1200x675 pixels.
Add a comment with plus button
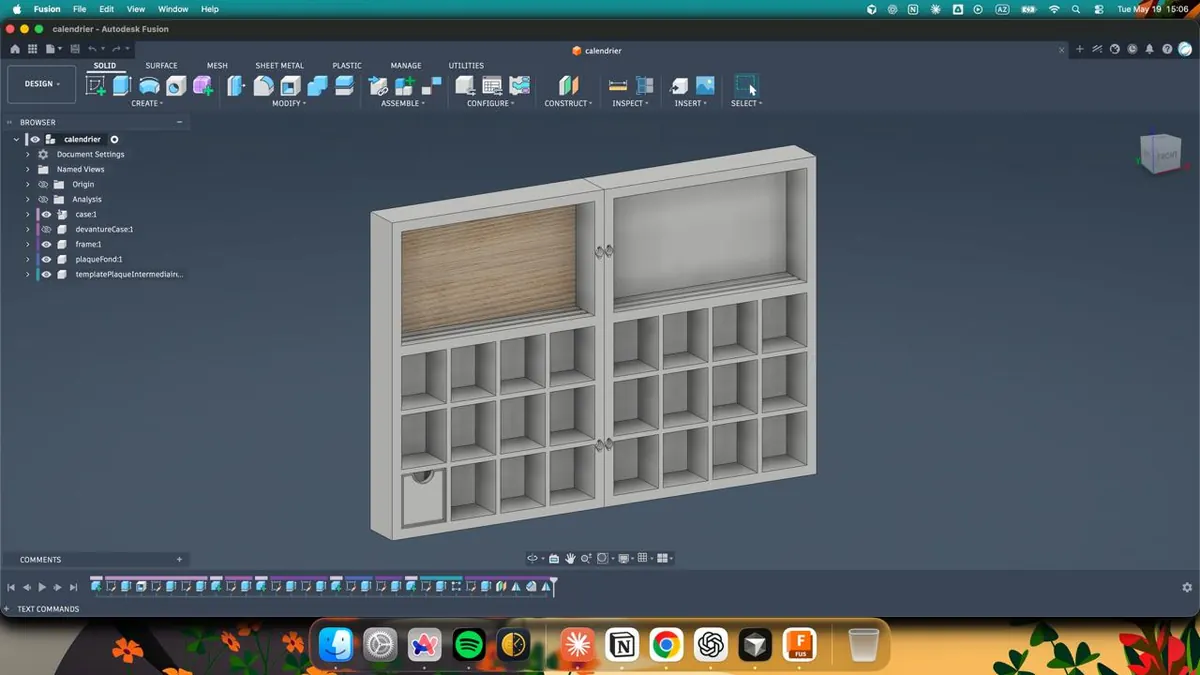(x=180, y=559)
